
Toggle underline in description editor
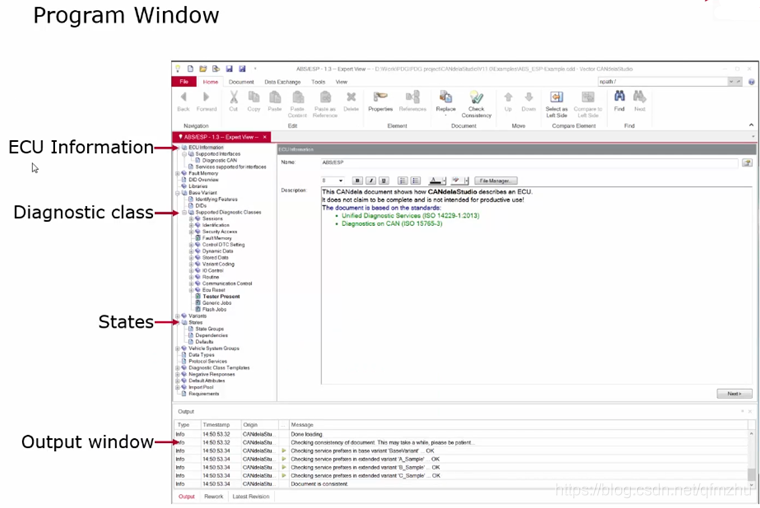pyautogui.click(x=384, y=180)
